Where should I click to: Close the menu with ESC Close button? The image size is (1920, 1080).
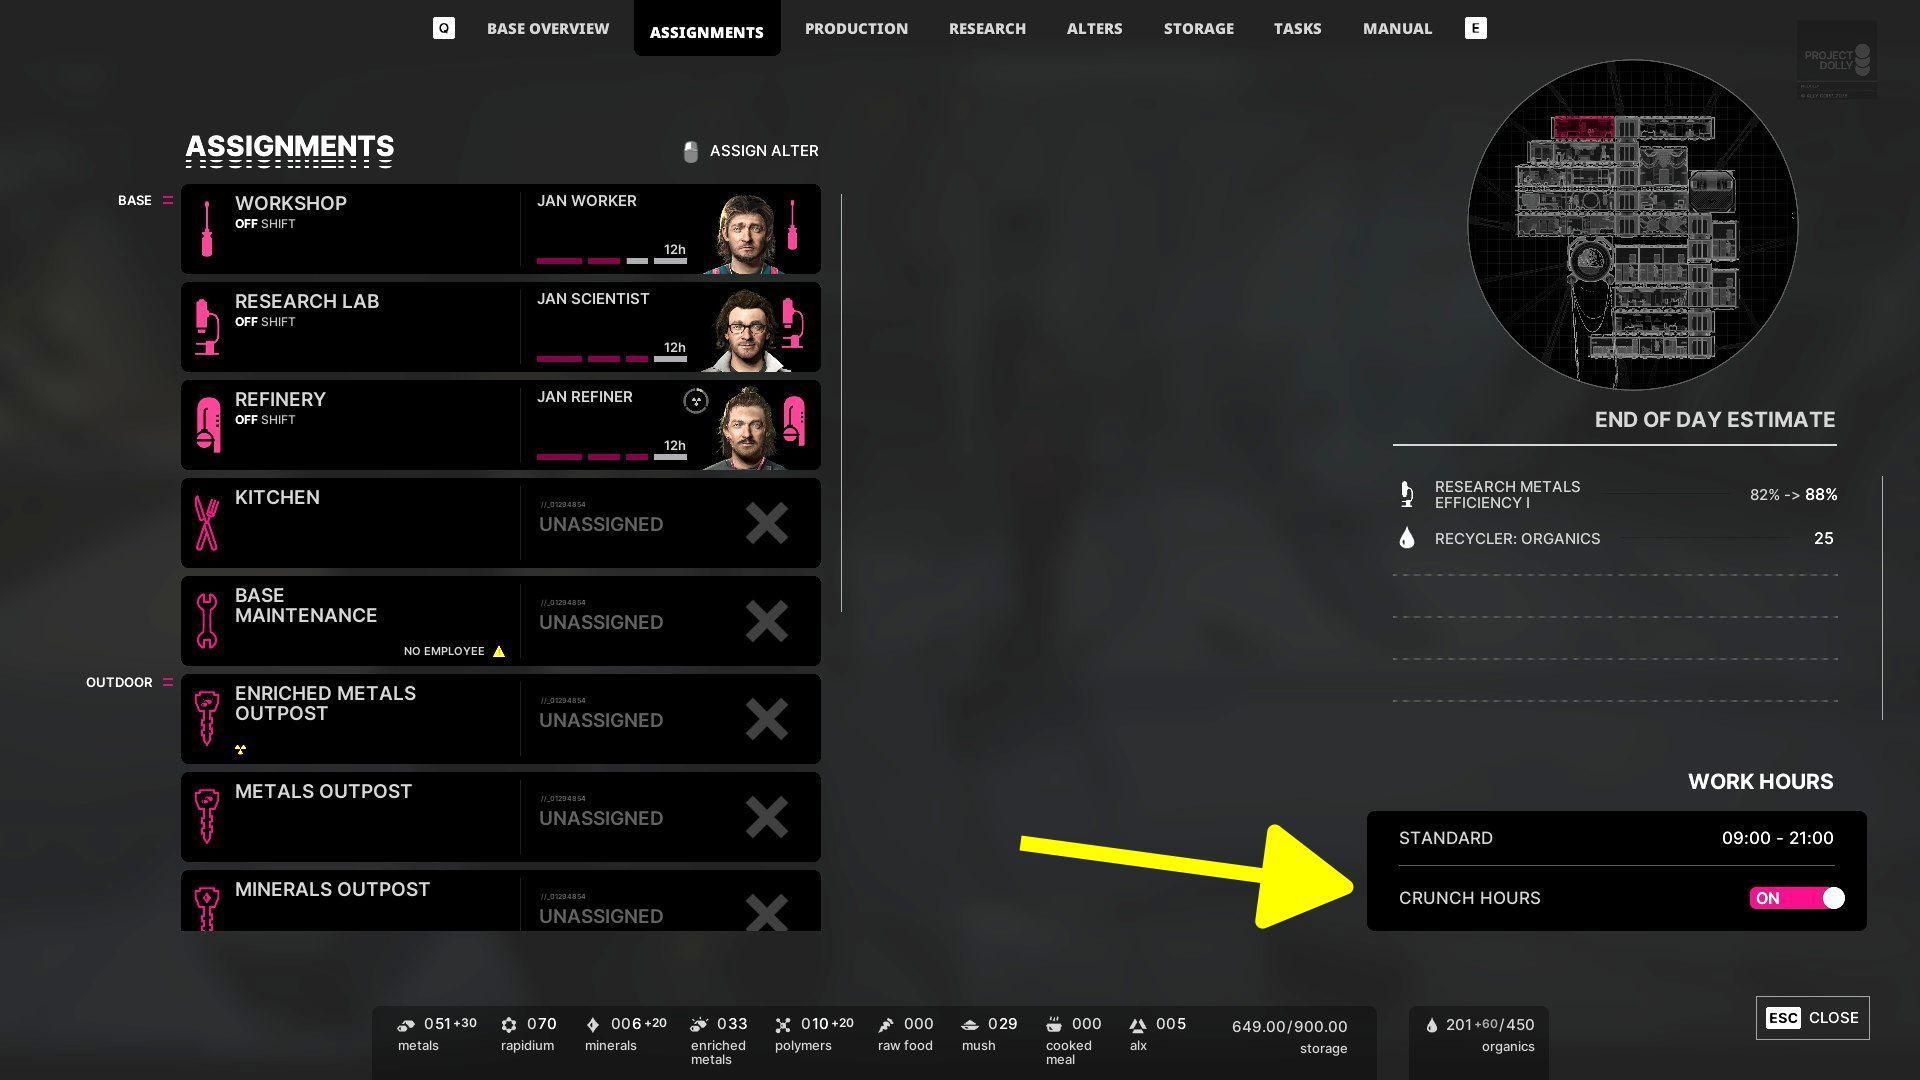pos(1812,1018)
